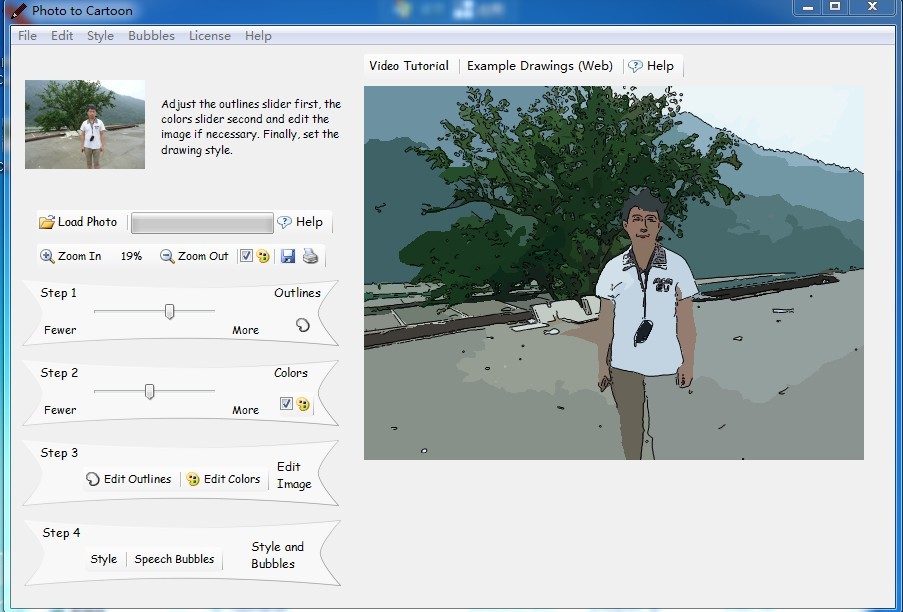Click the "Edit Image" label
Image resolution: width=903 pixels, height=612 pixels.
(x=294, y=476)
